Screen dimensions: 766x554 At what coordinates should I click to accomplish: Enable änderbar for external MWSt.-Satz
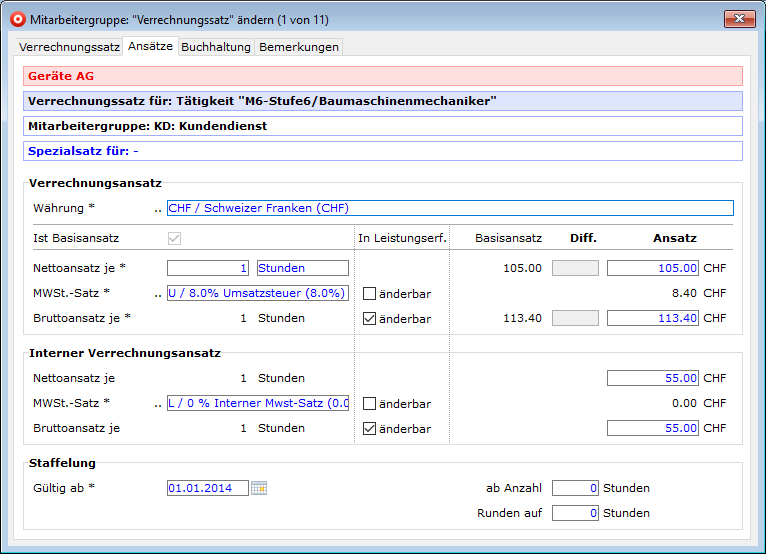tap(369, 294)
